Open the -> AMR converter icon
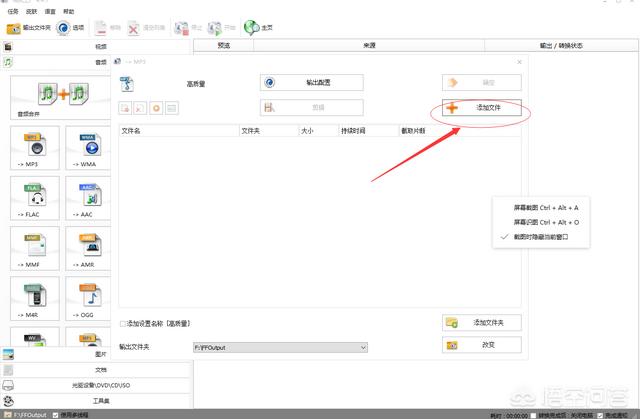 (87, 248)
